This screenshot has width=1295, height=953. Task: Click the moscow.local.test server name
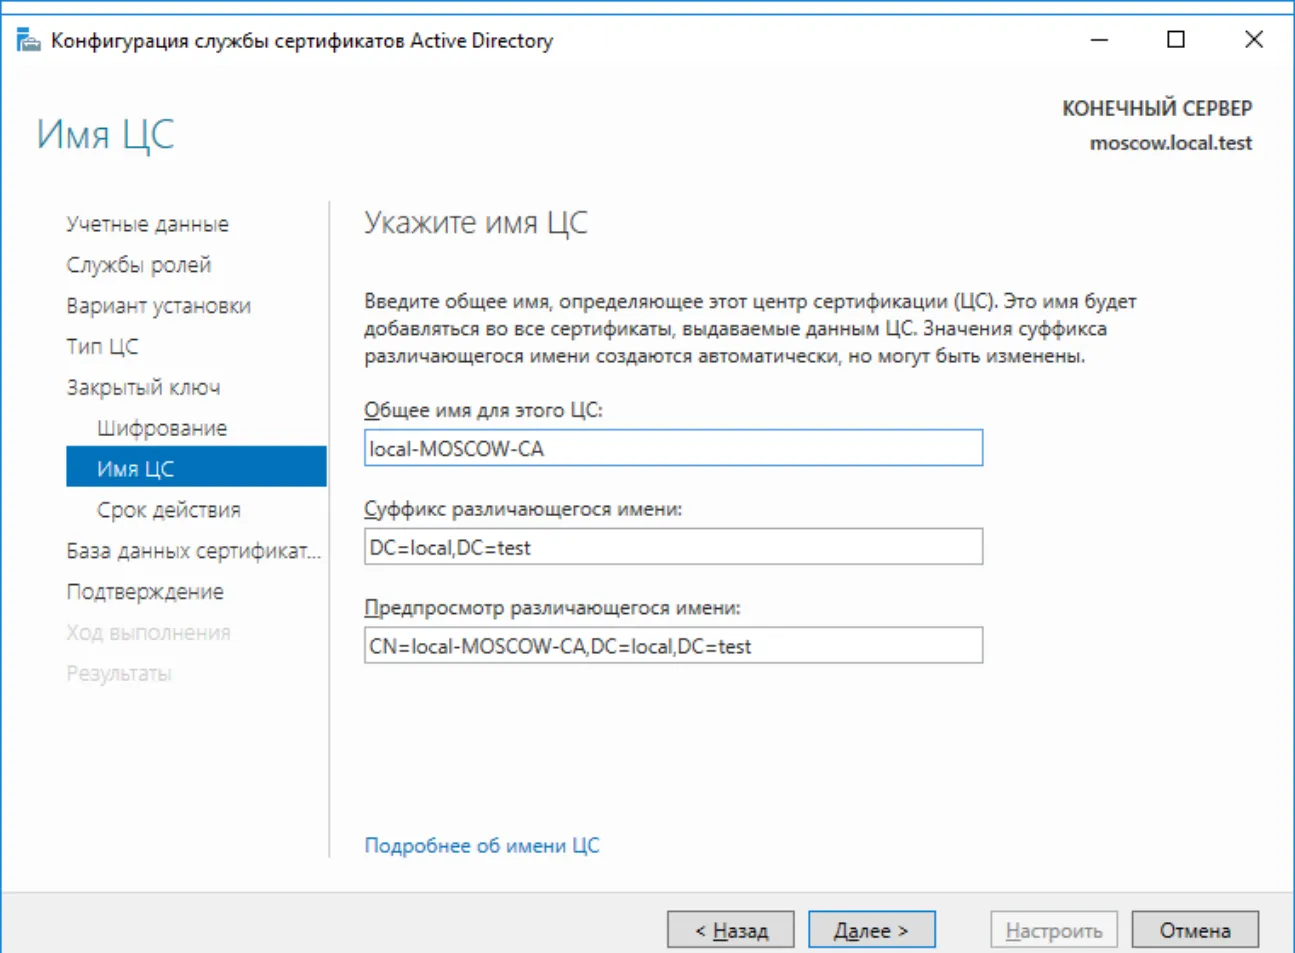pyautogui.click(x=1170, y=143)
